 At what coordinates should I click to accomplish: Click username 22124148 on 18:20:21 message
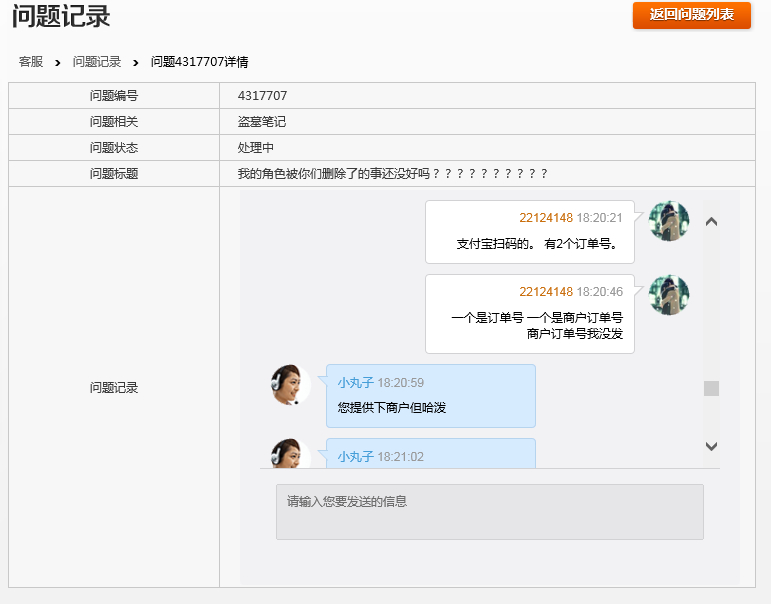[x=546, y=218]
